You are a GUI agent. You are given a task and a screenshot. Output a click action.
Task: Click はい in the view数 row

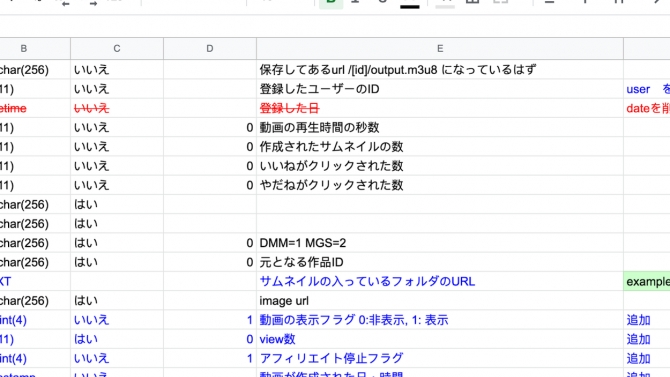click(117, 339)
